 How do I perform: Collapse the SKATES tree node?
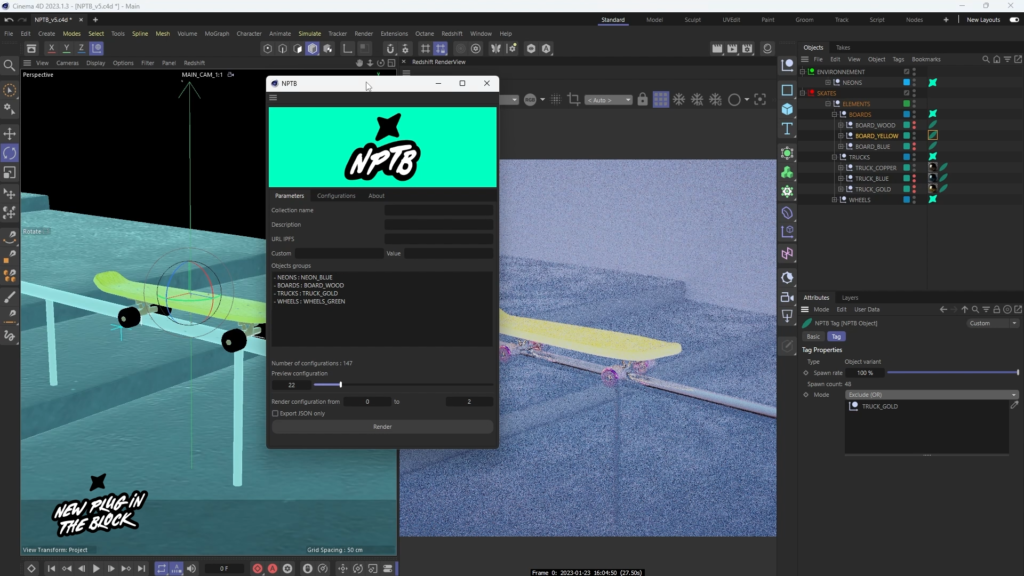click(803, 93)
